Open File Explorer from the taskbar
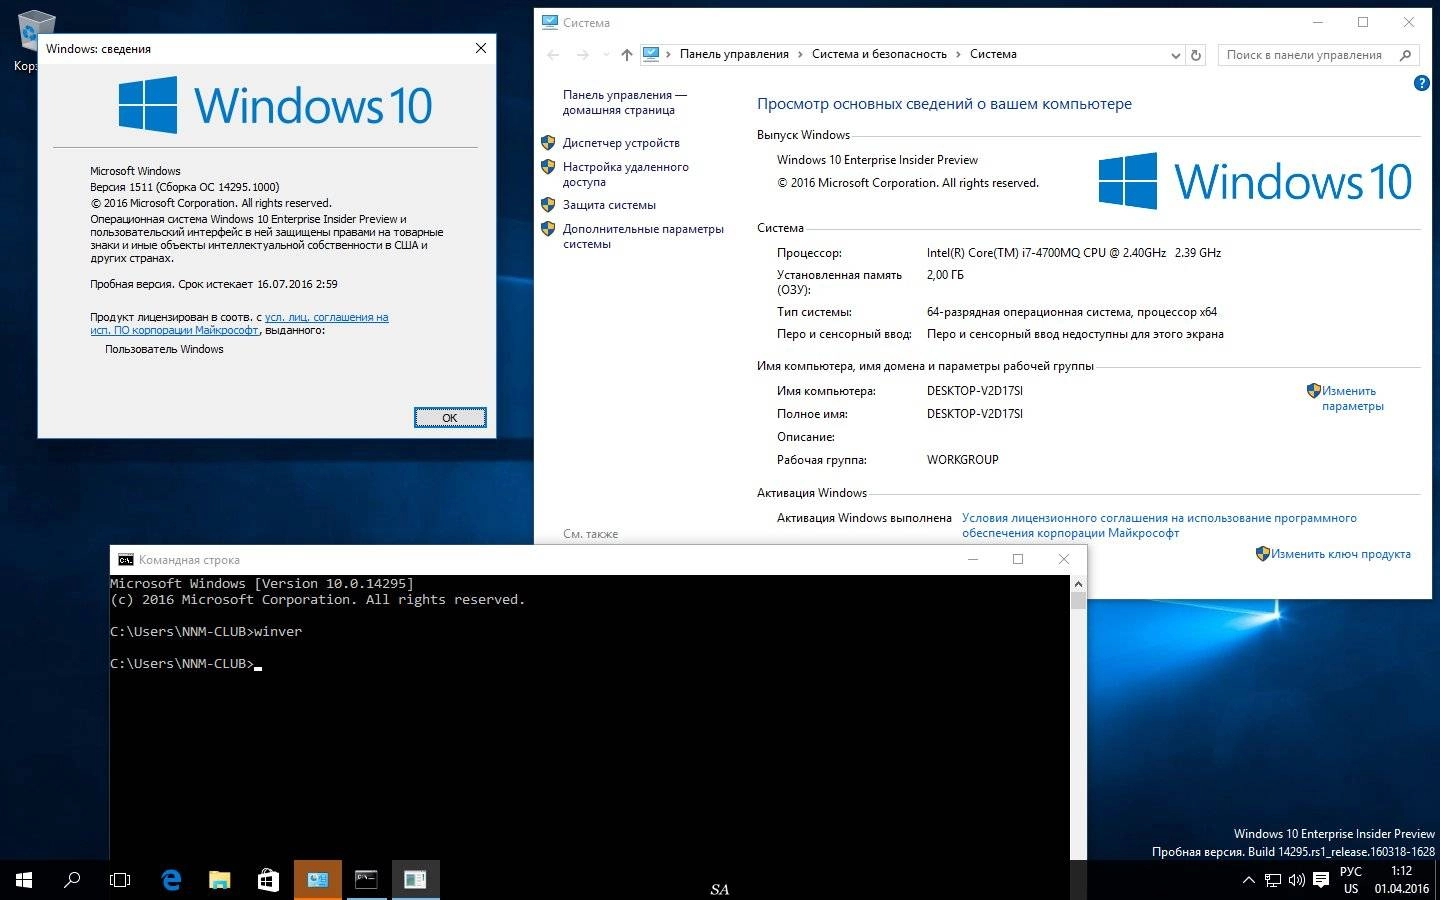This screenshot has height=900, width=1440. (x=220, y=880)
